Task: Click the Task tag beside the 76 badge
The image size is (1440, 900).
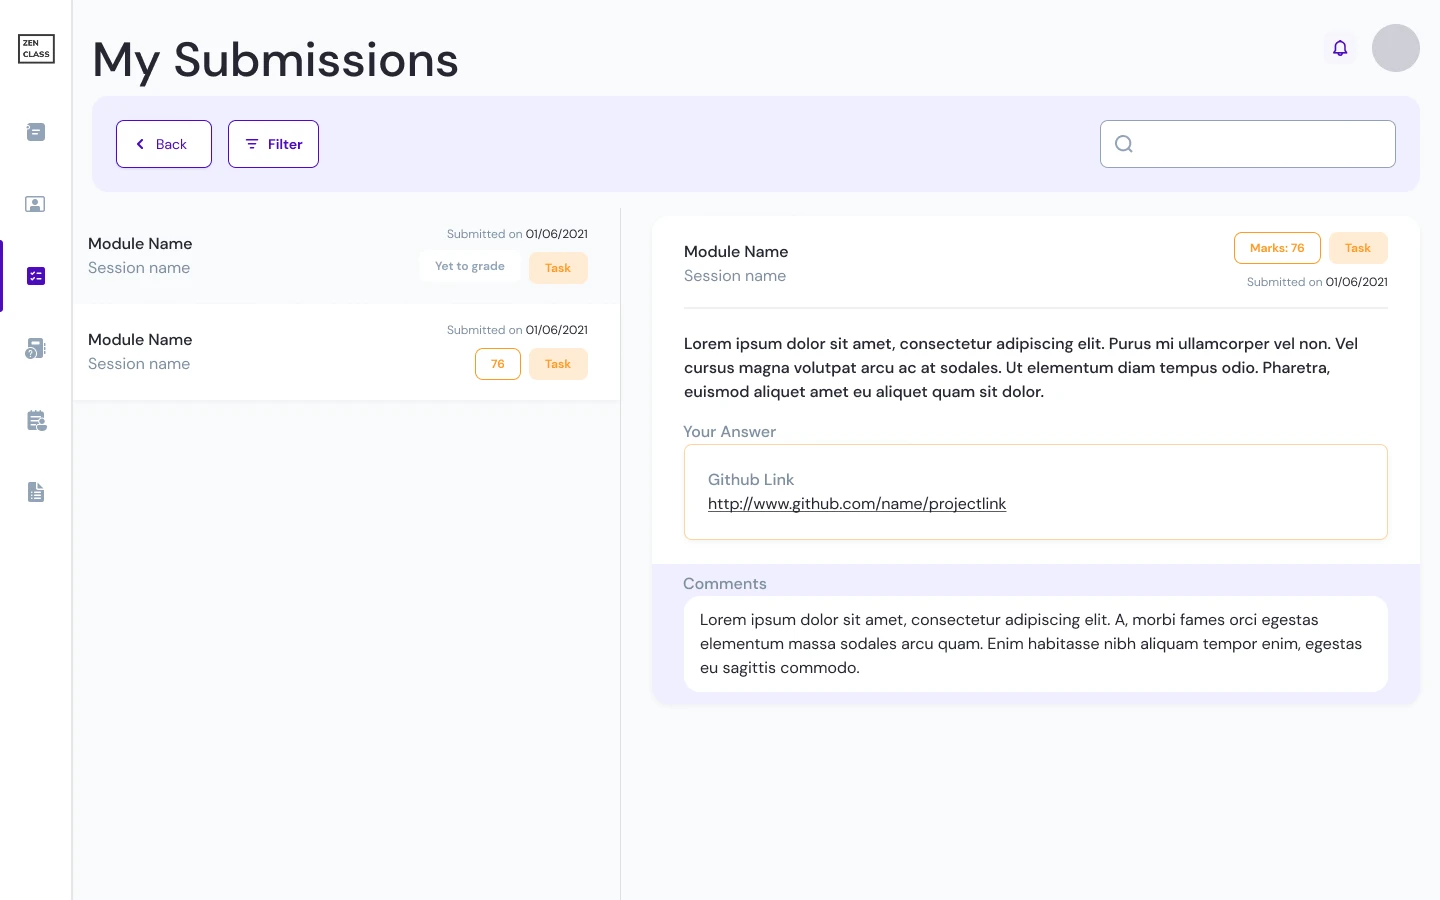Action: [558, 364]
